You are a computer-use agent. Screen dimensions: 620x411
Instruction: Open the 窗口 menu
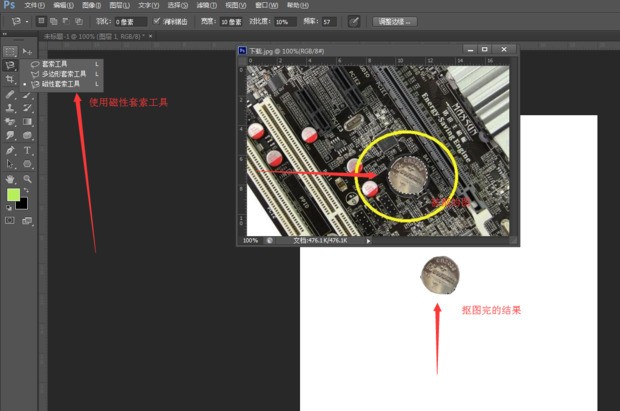(x=267, y=6)
